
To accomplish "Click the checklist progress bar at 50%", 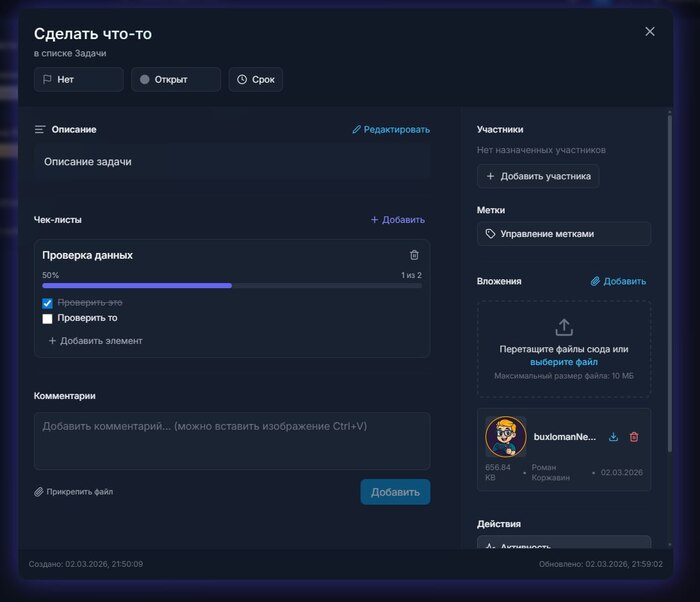I will coord(231,285).
